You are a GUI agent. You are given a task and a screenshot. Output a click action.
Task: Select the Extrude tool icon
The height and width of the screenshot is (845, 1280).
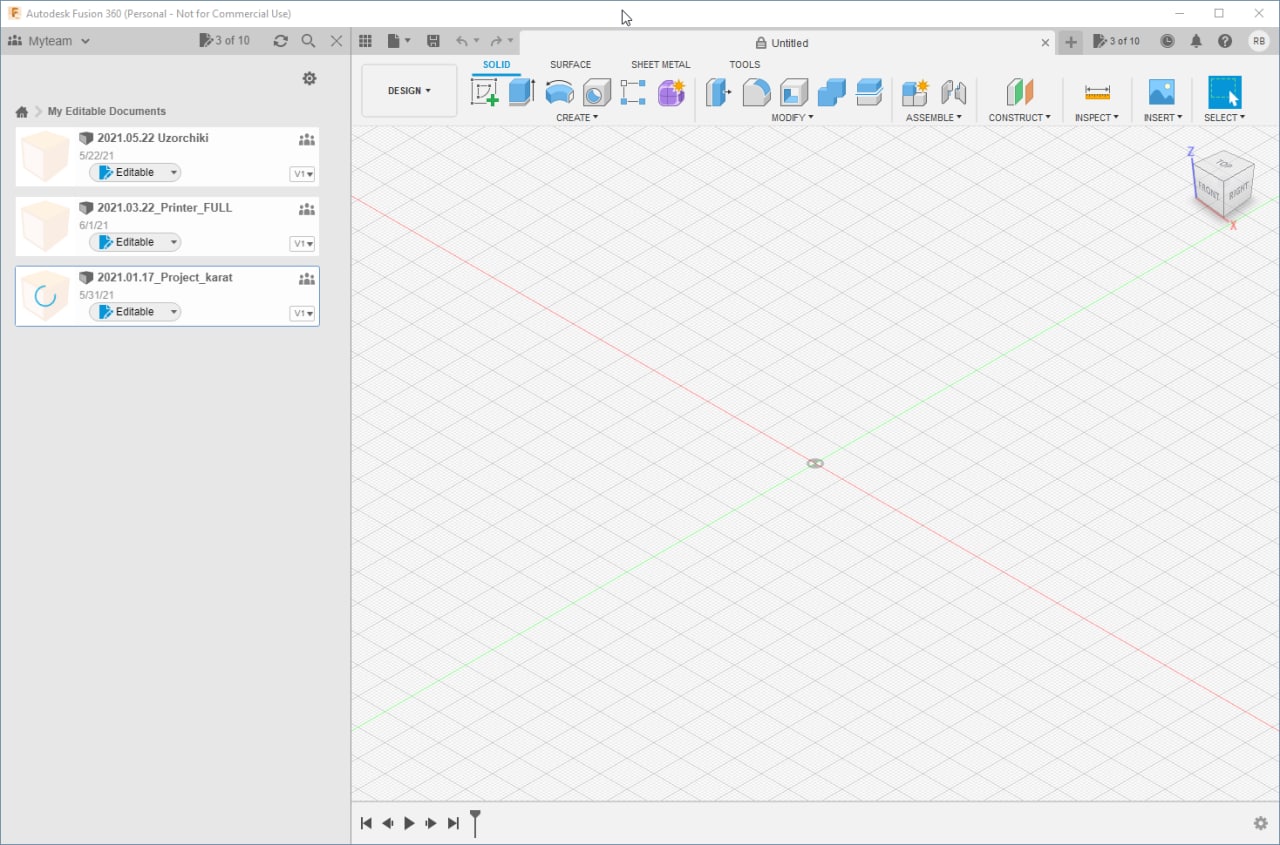(521, 92)
